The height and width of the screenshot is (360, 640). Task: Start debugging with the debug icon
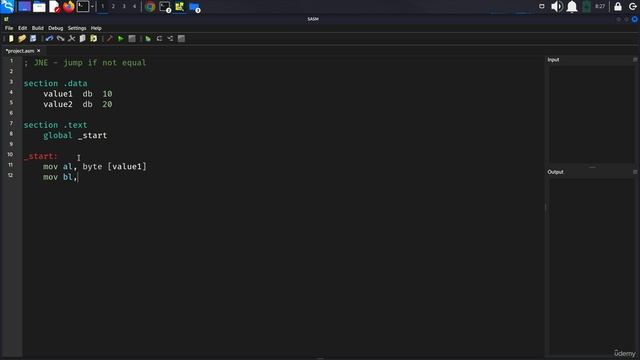(x=148, y=38)
